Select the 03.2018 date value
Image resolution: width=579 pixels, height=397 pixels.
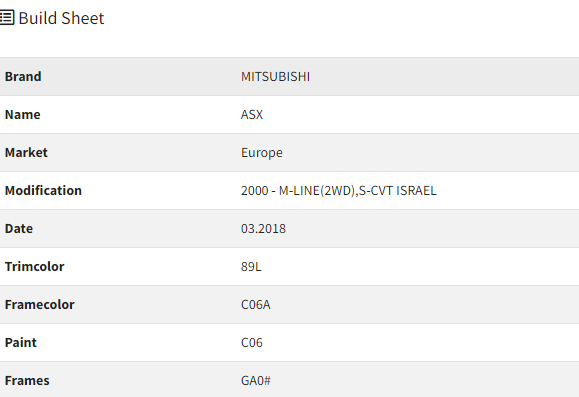263,229
